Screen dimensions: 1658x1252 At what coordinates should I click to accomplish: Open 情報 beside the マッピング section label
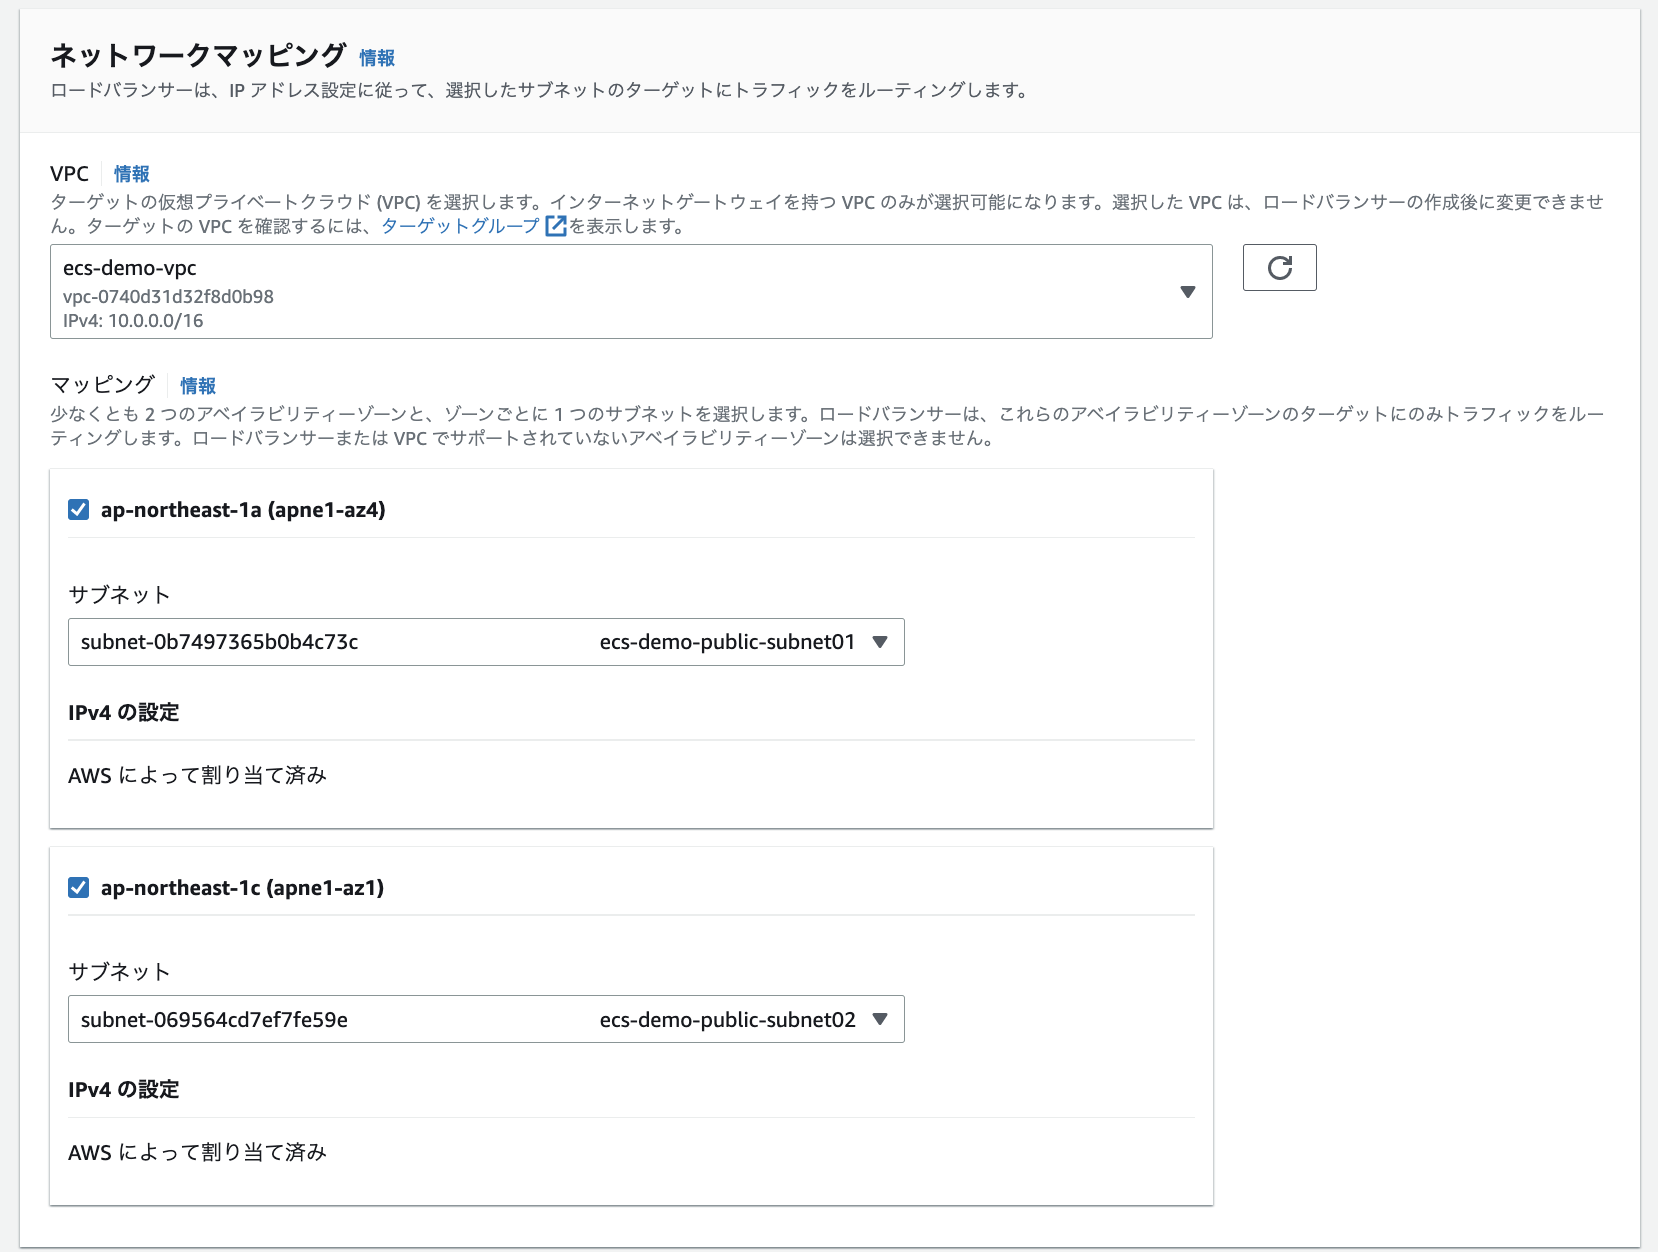click(x=198, y=385)
